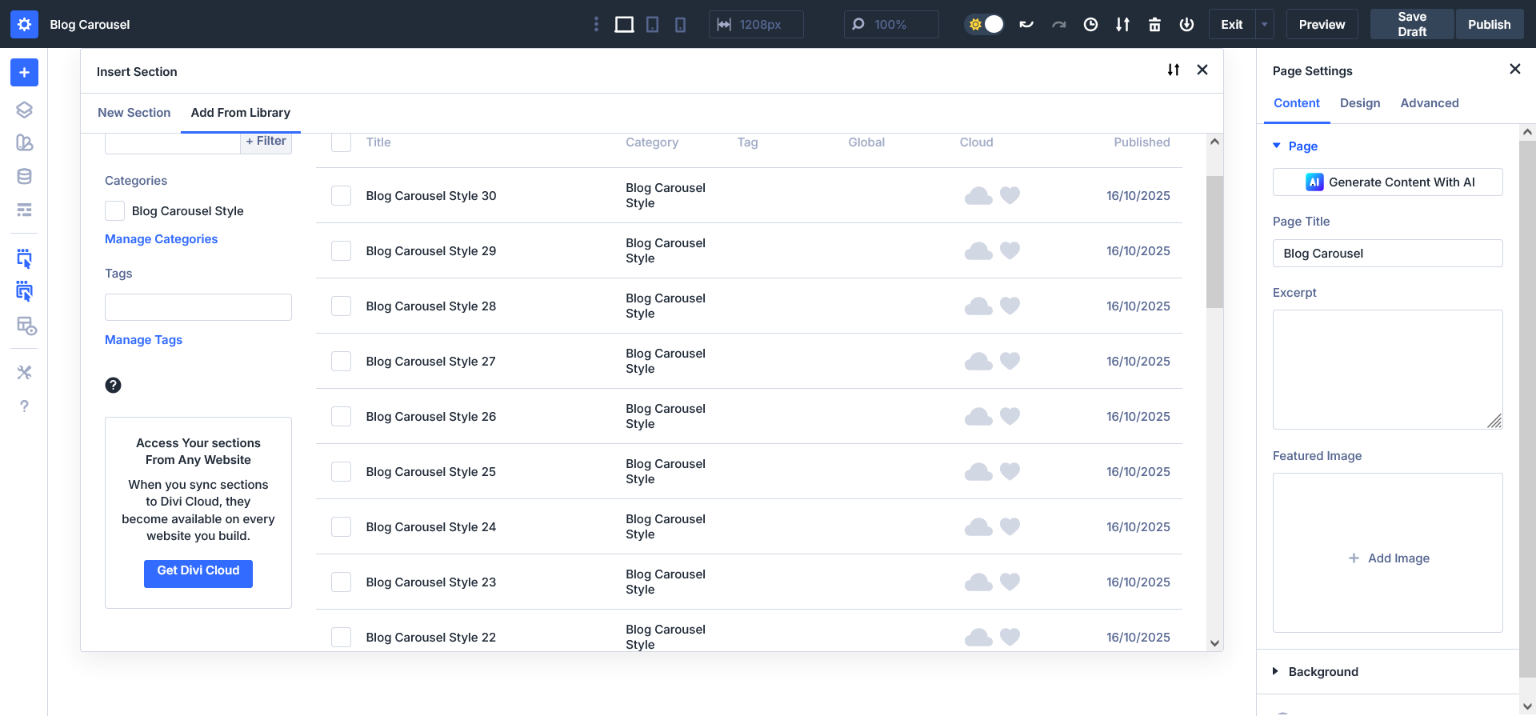Click the Tags filter input field
This screenshot has width=1536, height=716.
pos(198,307)
